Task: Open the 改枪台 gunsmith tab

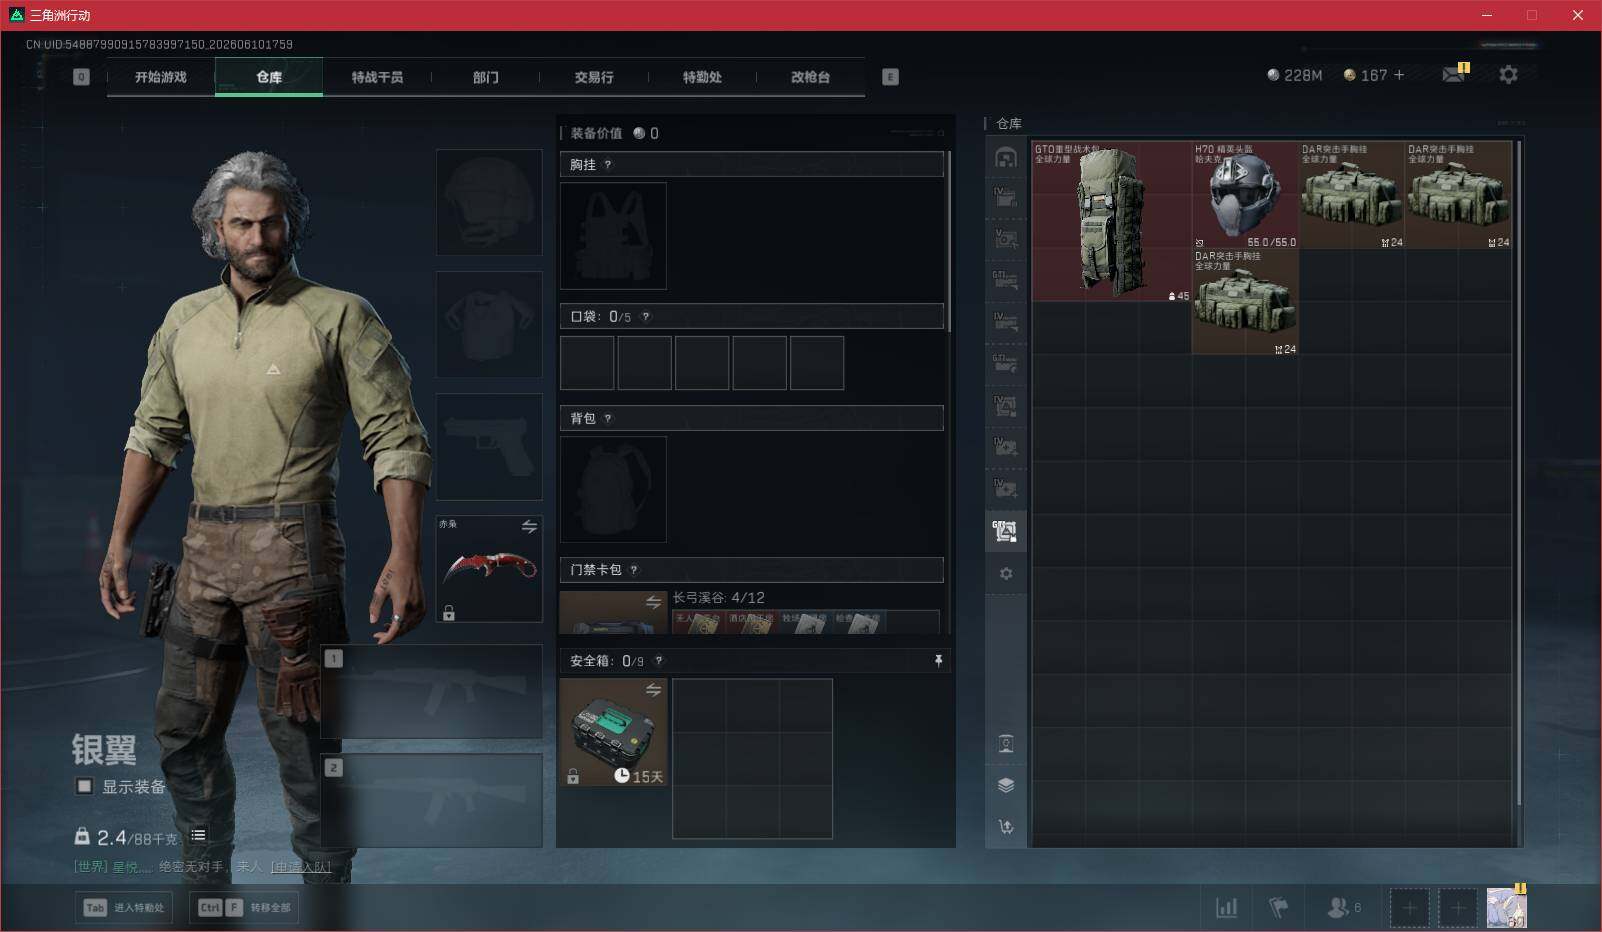Action: pos(810,77)
